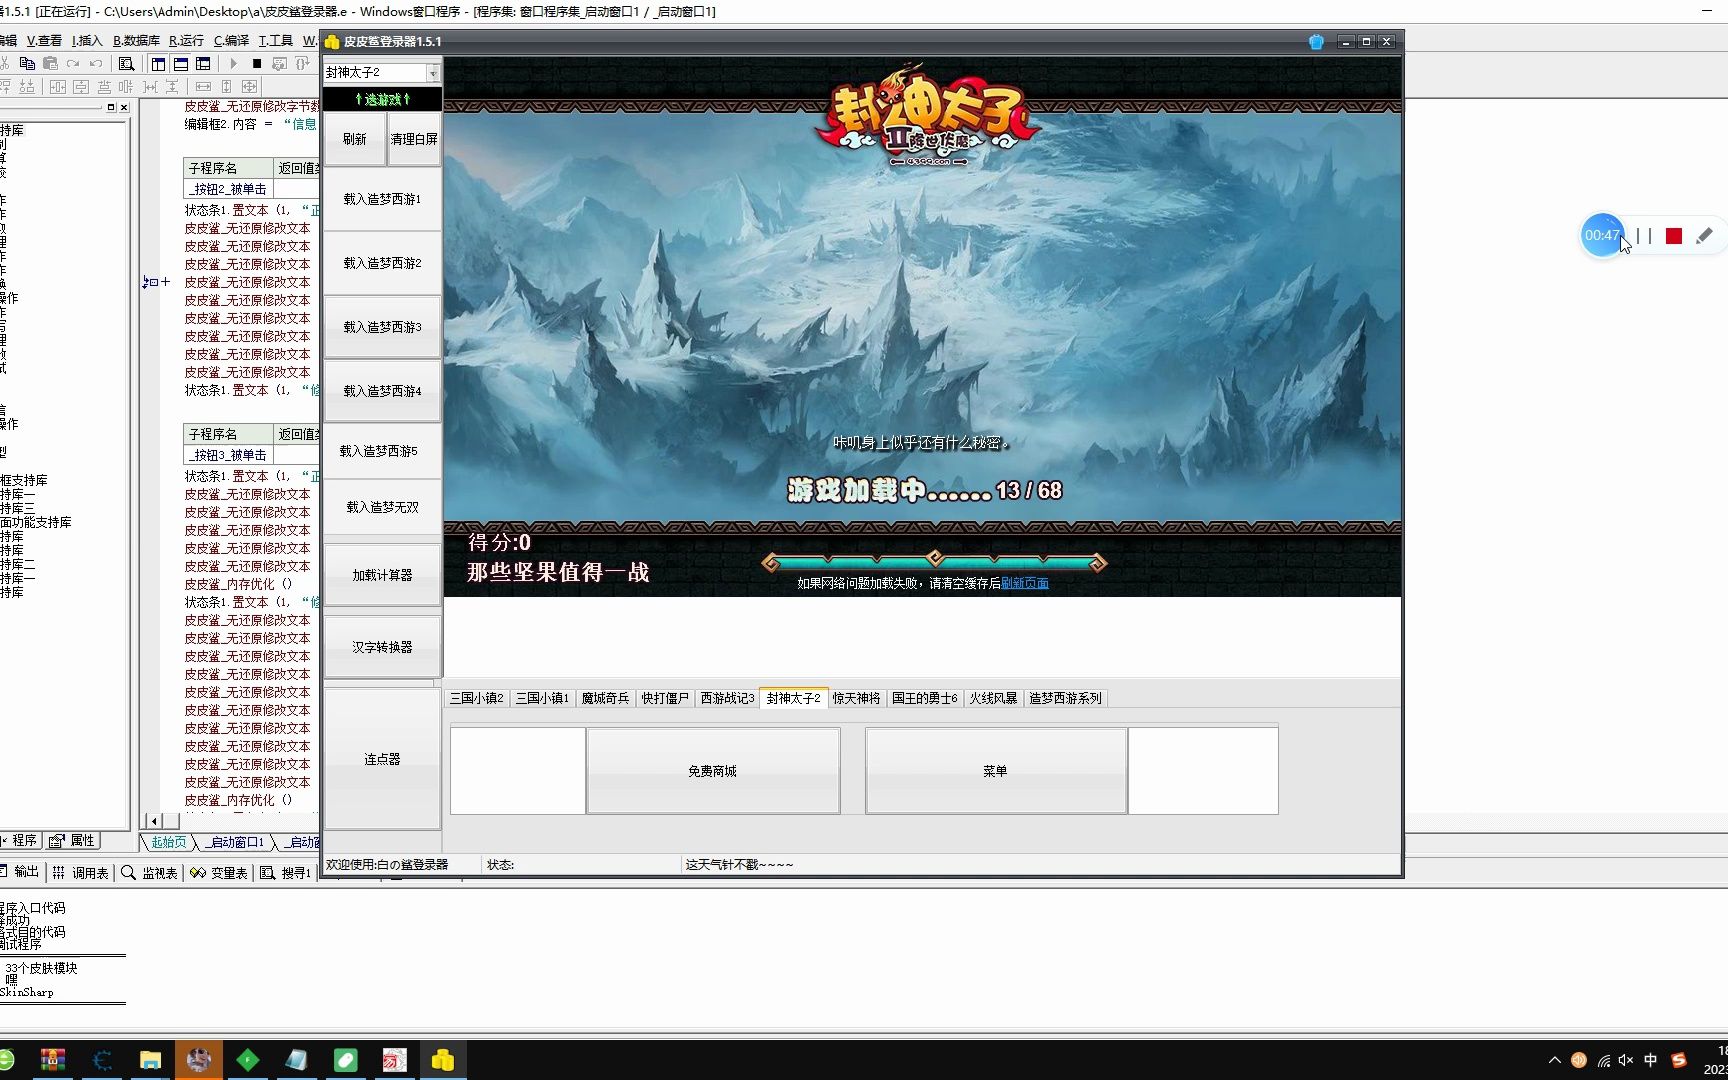Viewport: 1728px width, 1080px height.
Task: Click the Sogou input icon in system tray
Action: (1679, 1060)
